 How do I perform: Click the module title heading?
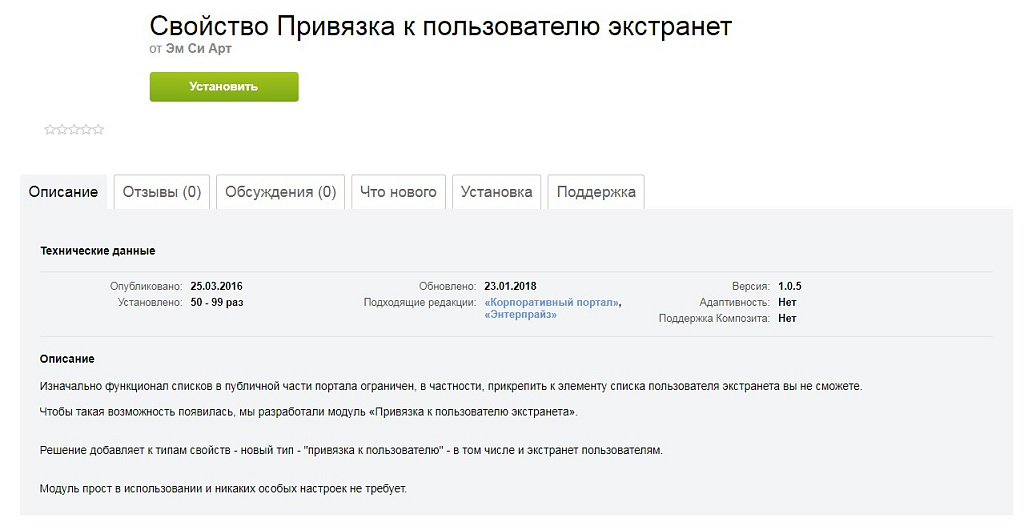click(441, 26)
